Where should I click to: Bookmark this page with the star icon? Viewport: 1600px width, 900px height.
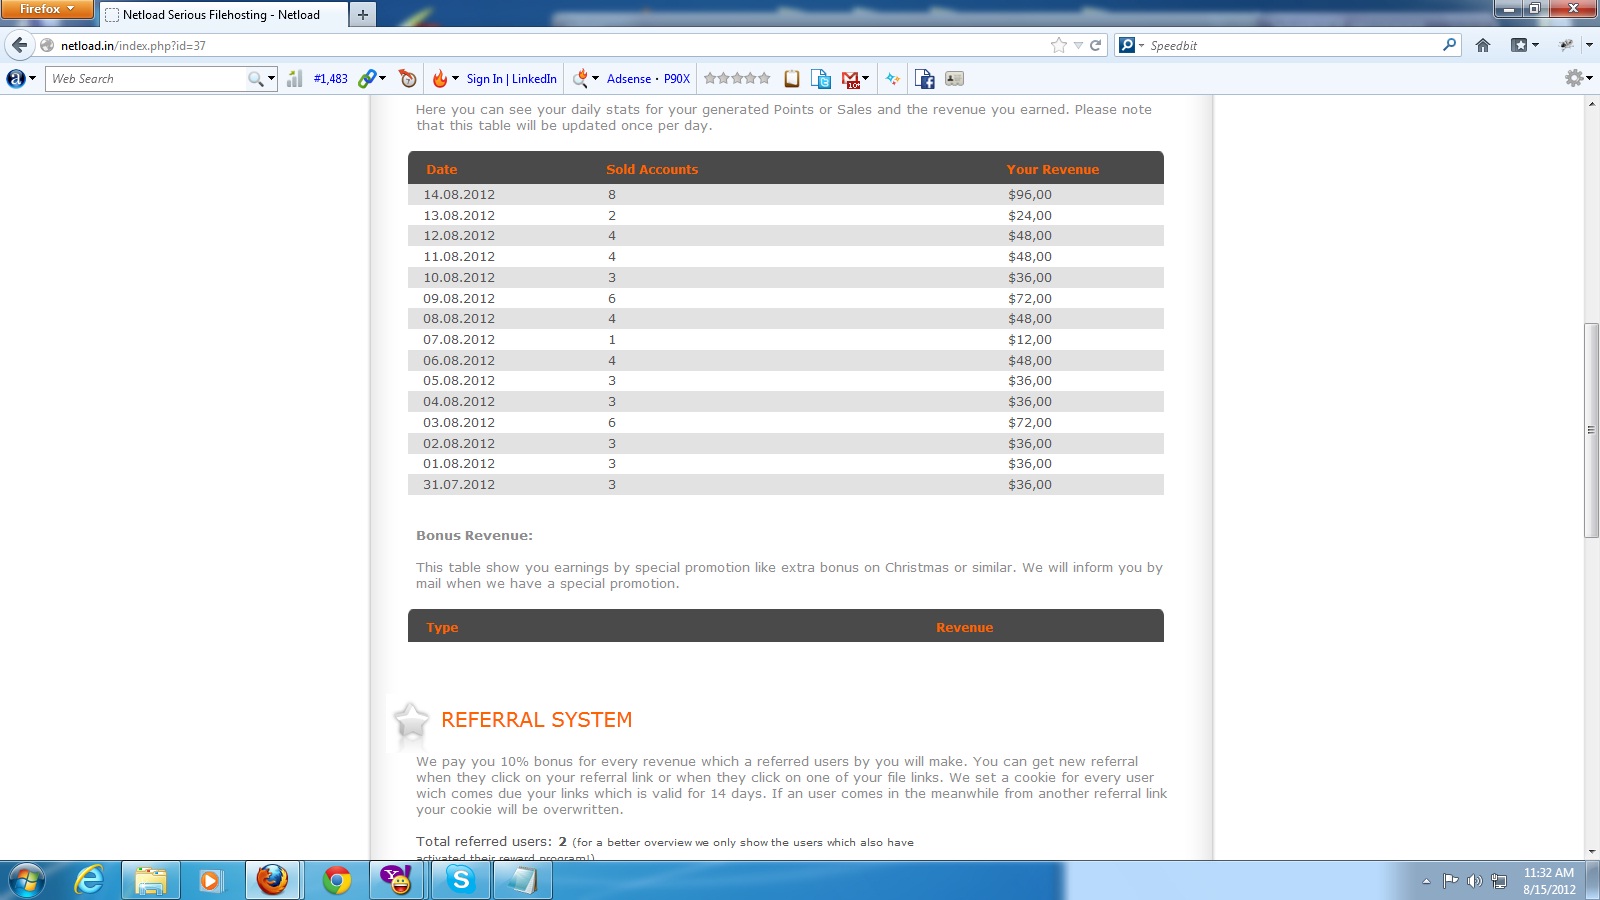pos(1059,45)
